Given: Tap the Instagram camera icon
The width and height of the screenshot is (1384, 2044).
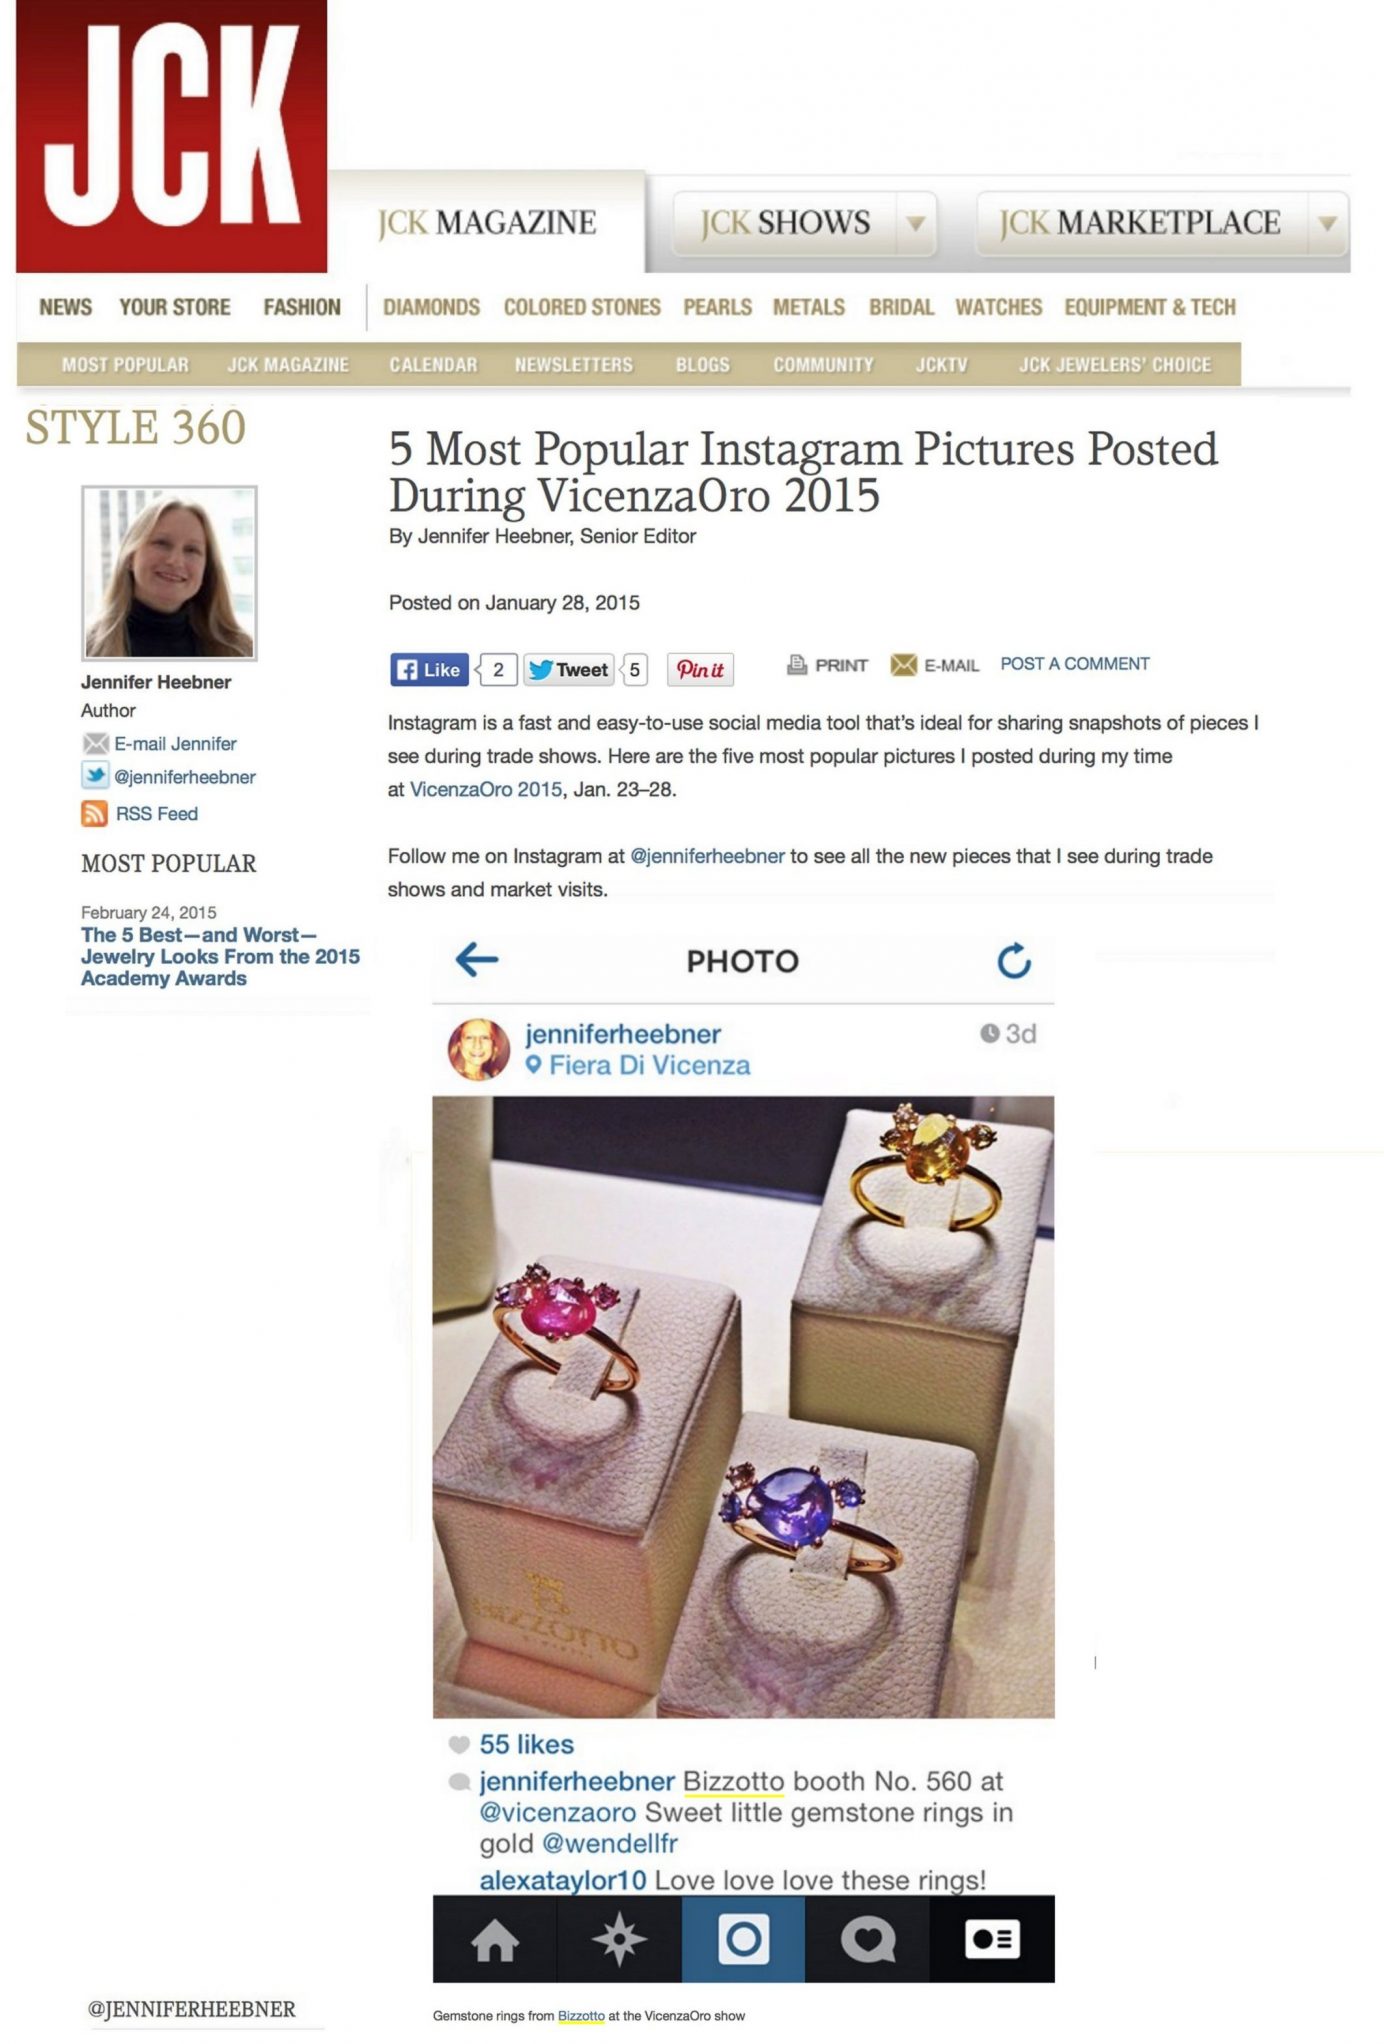Looking at the screenshot, I should tap(743, 1939).
